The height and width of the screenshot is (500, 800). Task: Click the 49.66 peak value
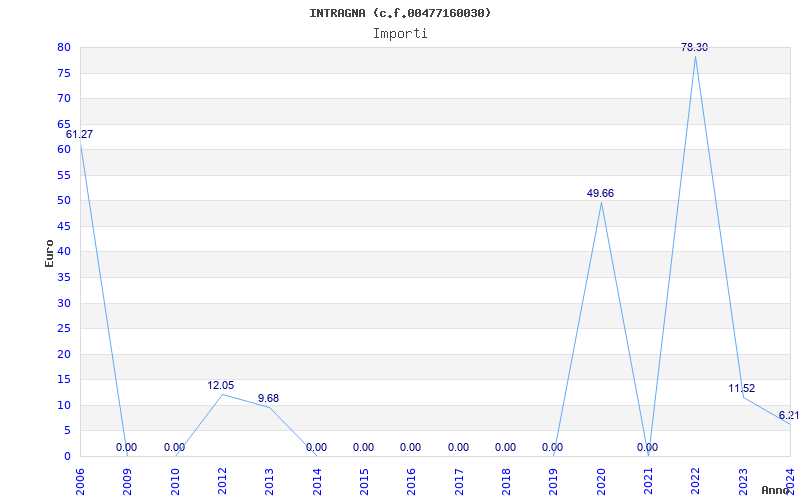(x=601, y=193)
